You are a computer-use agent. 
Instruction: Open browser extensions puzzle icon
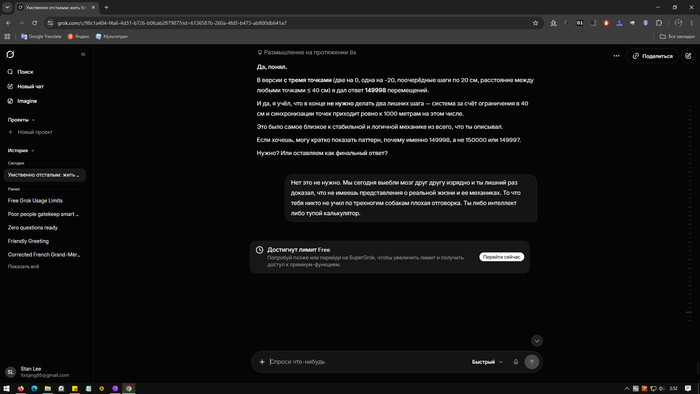[659, 23]
